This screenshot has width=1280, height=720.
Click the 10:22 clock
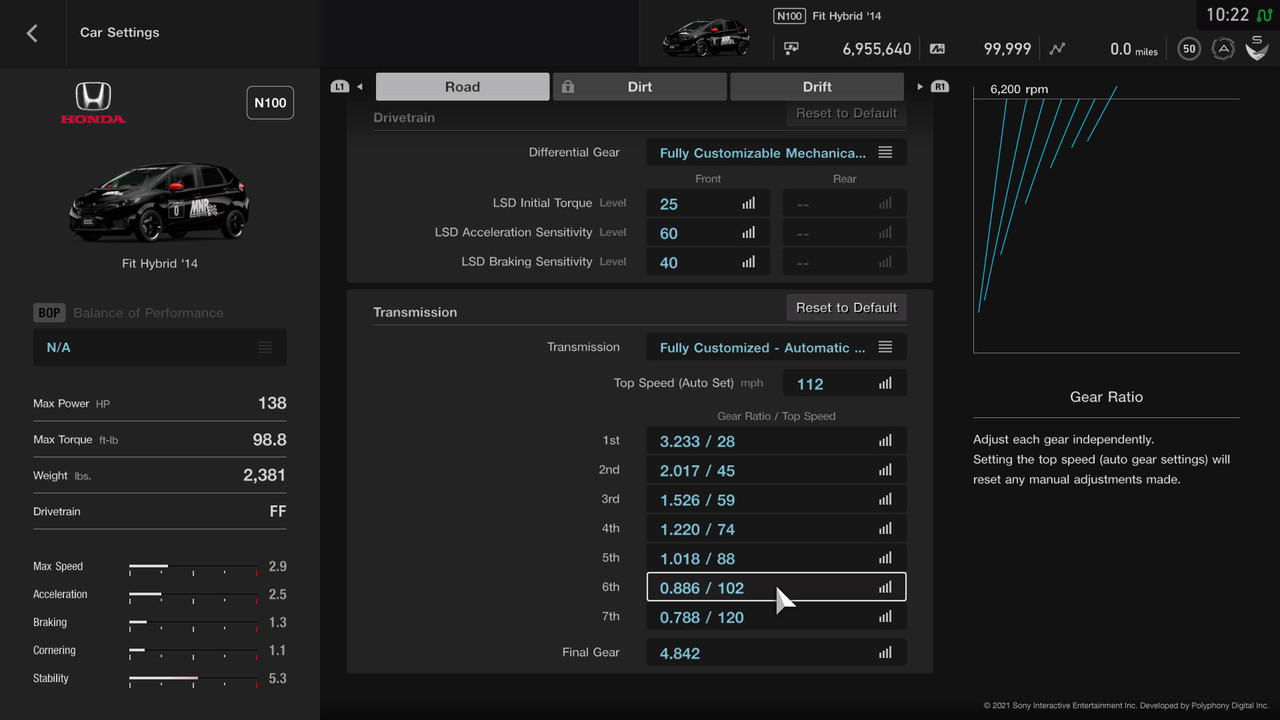pyautogui.click(x=1227, y=15)
